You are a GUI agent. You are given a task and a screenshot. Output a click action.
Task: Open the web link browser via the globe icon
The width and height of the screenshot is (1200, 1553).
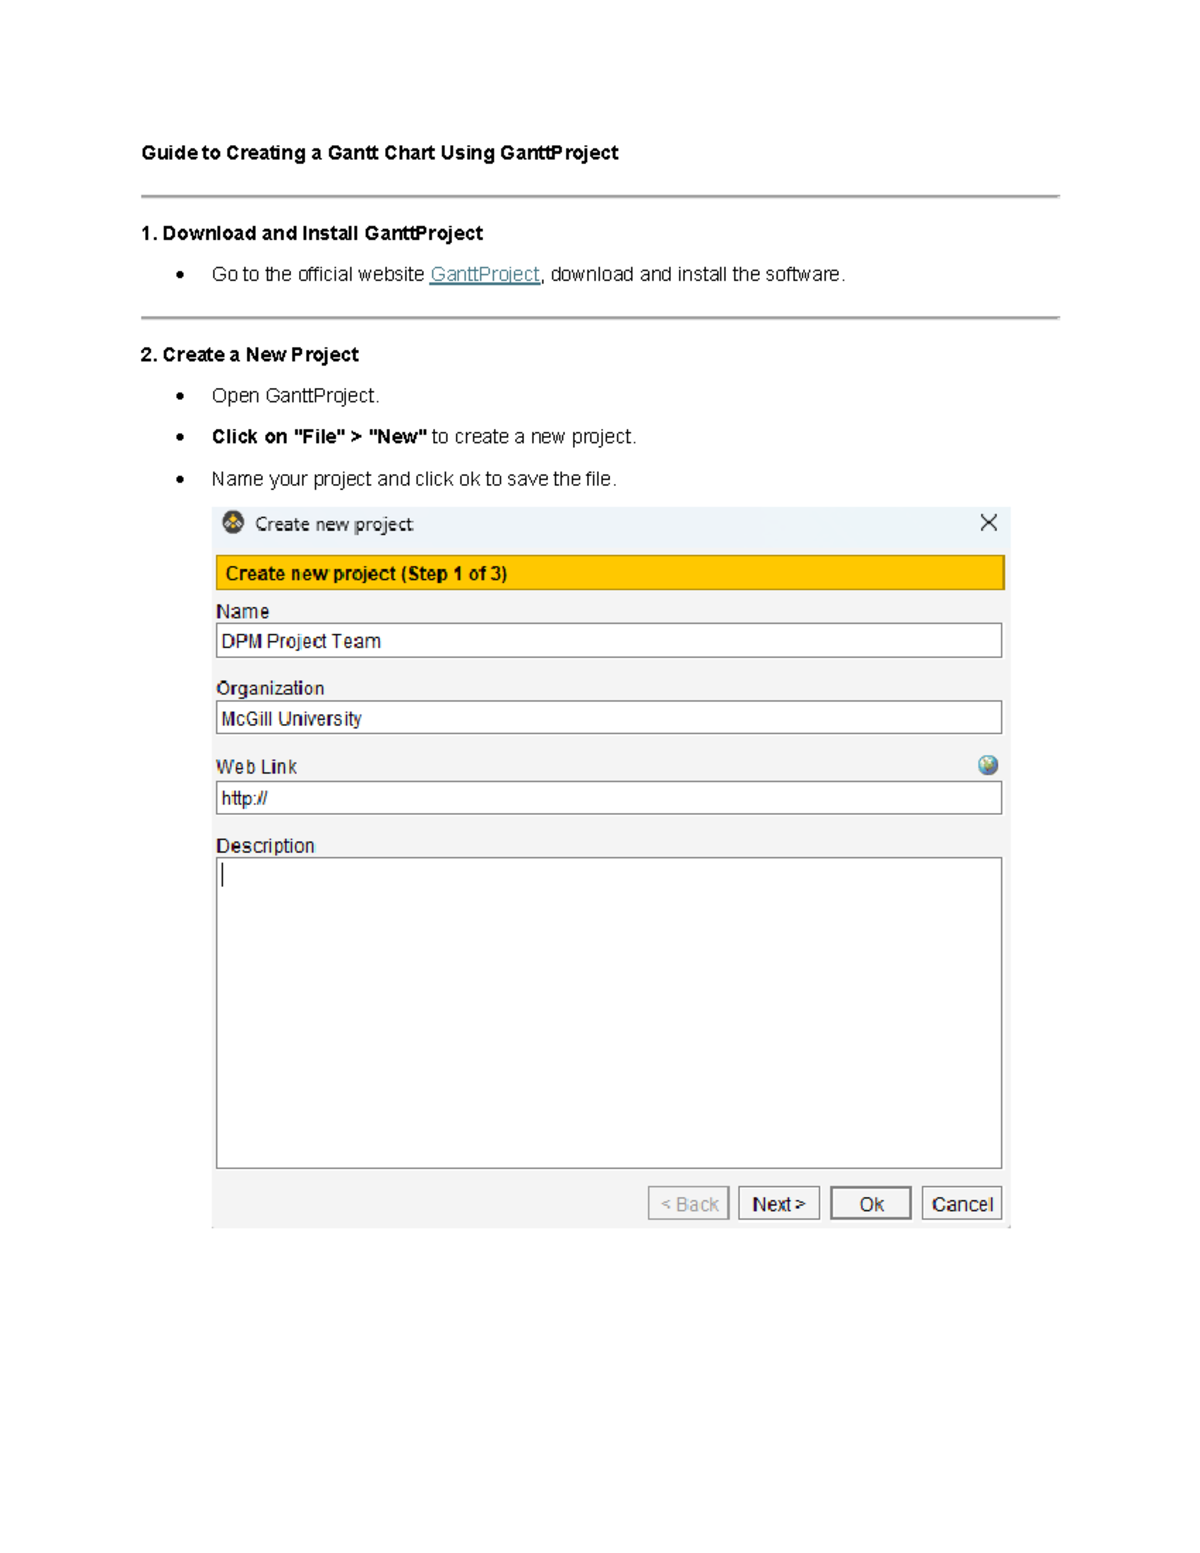[x=988, y=764]
